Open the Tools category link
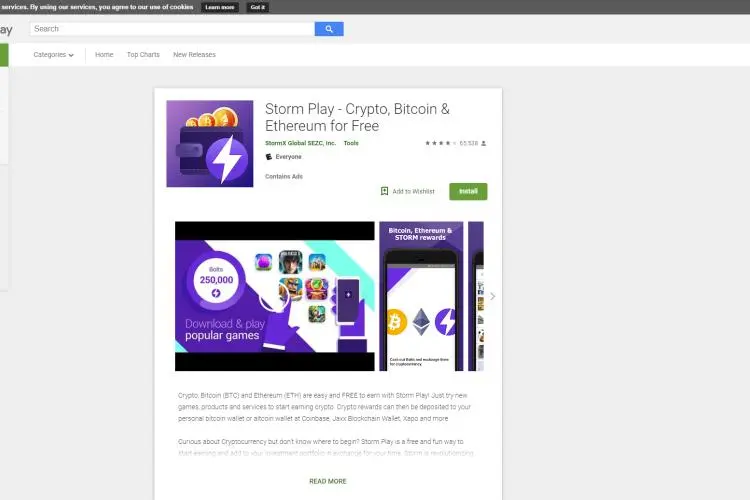 pos(351,143)
